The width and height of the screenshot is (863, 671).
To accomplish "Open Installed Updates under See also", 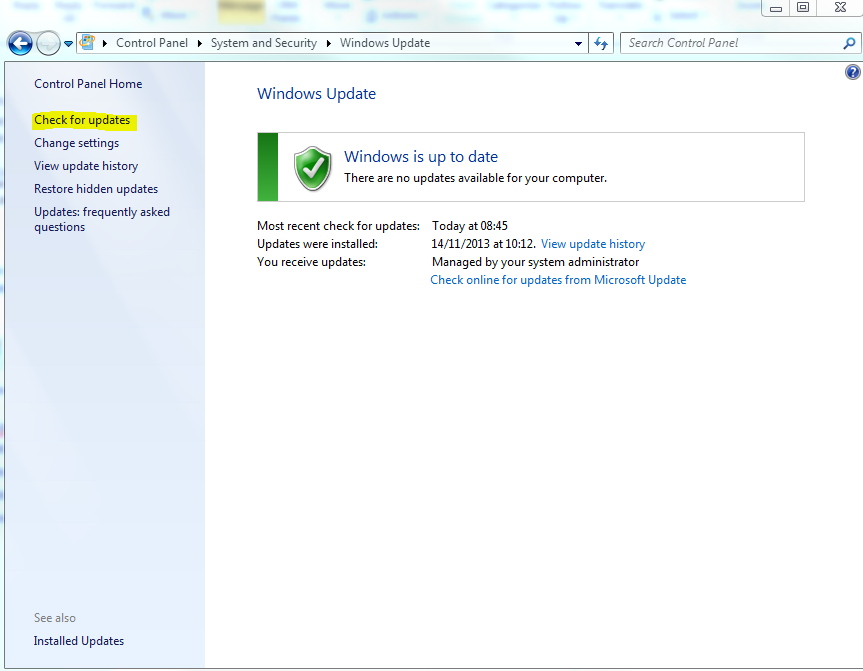I will 79,641.
